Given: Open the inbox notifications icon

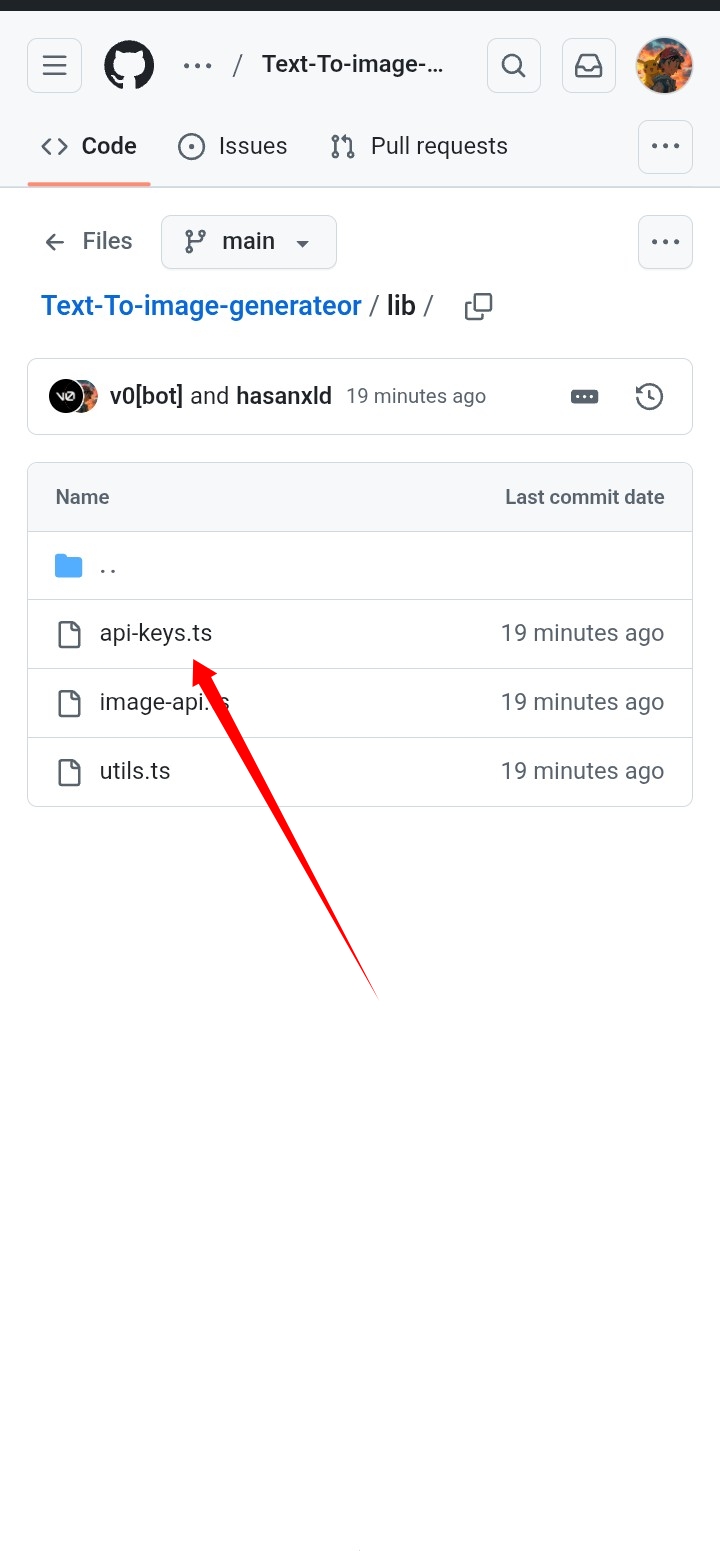Looking at the screenshot, I should pyautogui.click(x=589, y=66).
